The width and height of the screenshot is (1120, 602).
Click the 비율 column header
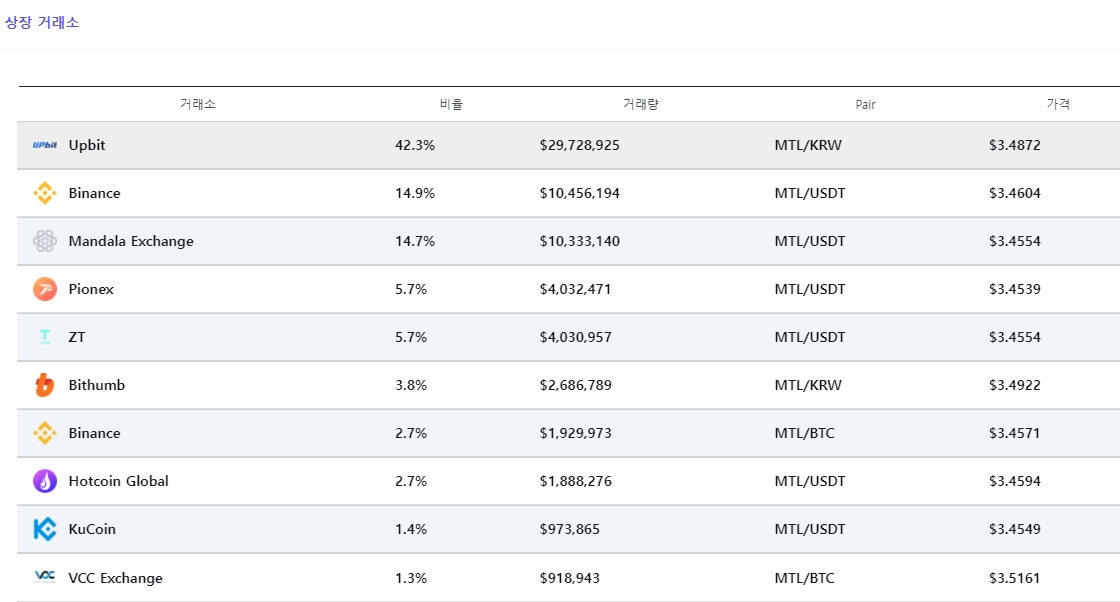pyautogui.click(x=451, y=104)
